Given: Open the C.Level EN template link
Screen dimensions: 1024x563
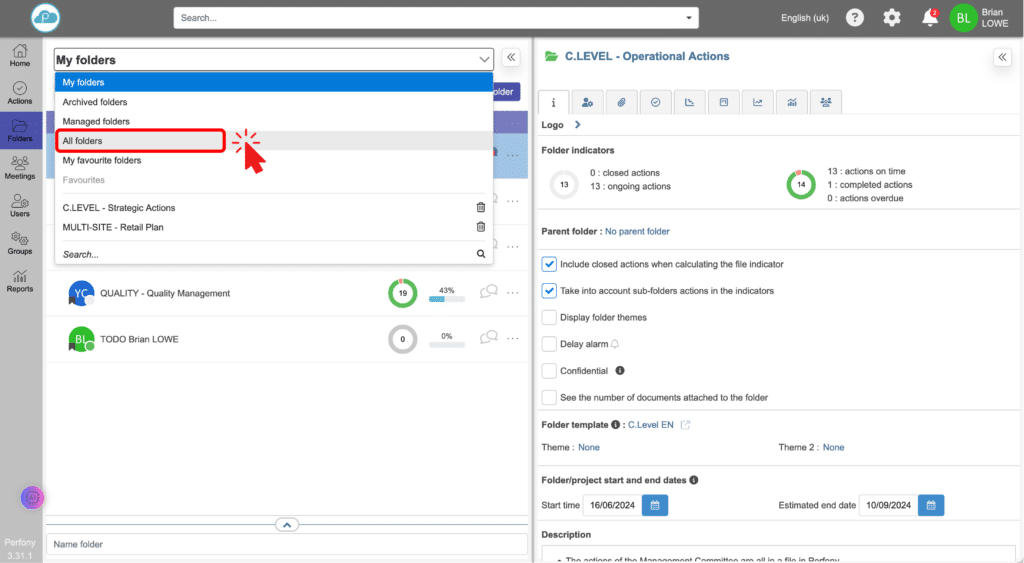Looking at the screenshot, I should click(651, 425).
